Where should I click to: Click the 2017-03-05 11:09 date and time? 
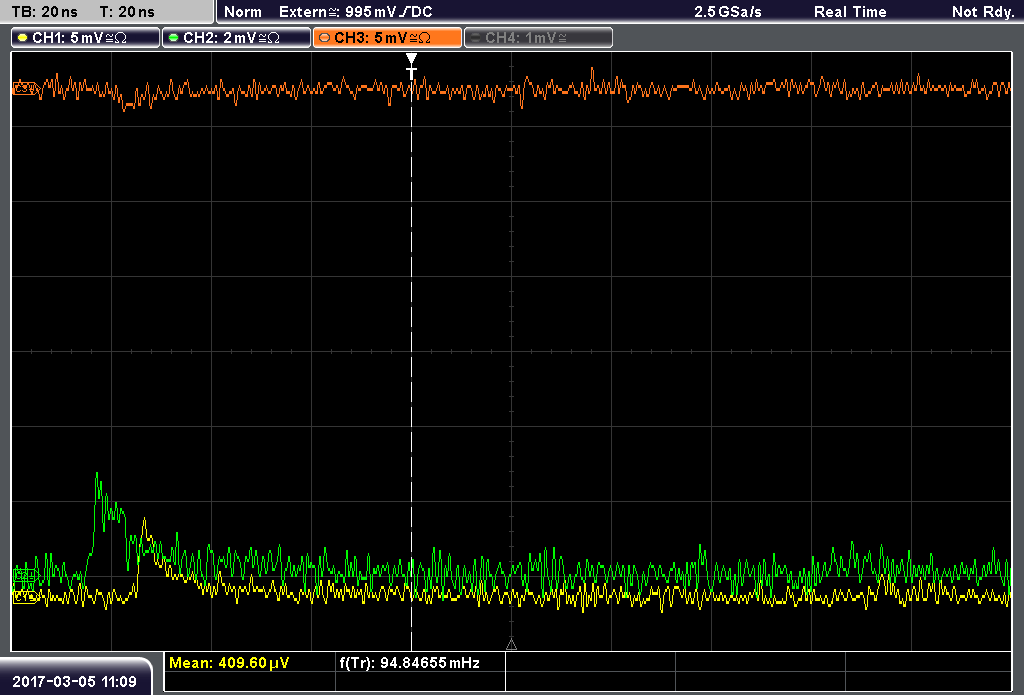pyautogui.click(x=74, y=681)
